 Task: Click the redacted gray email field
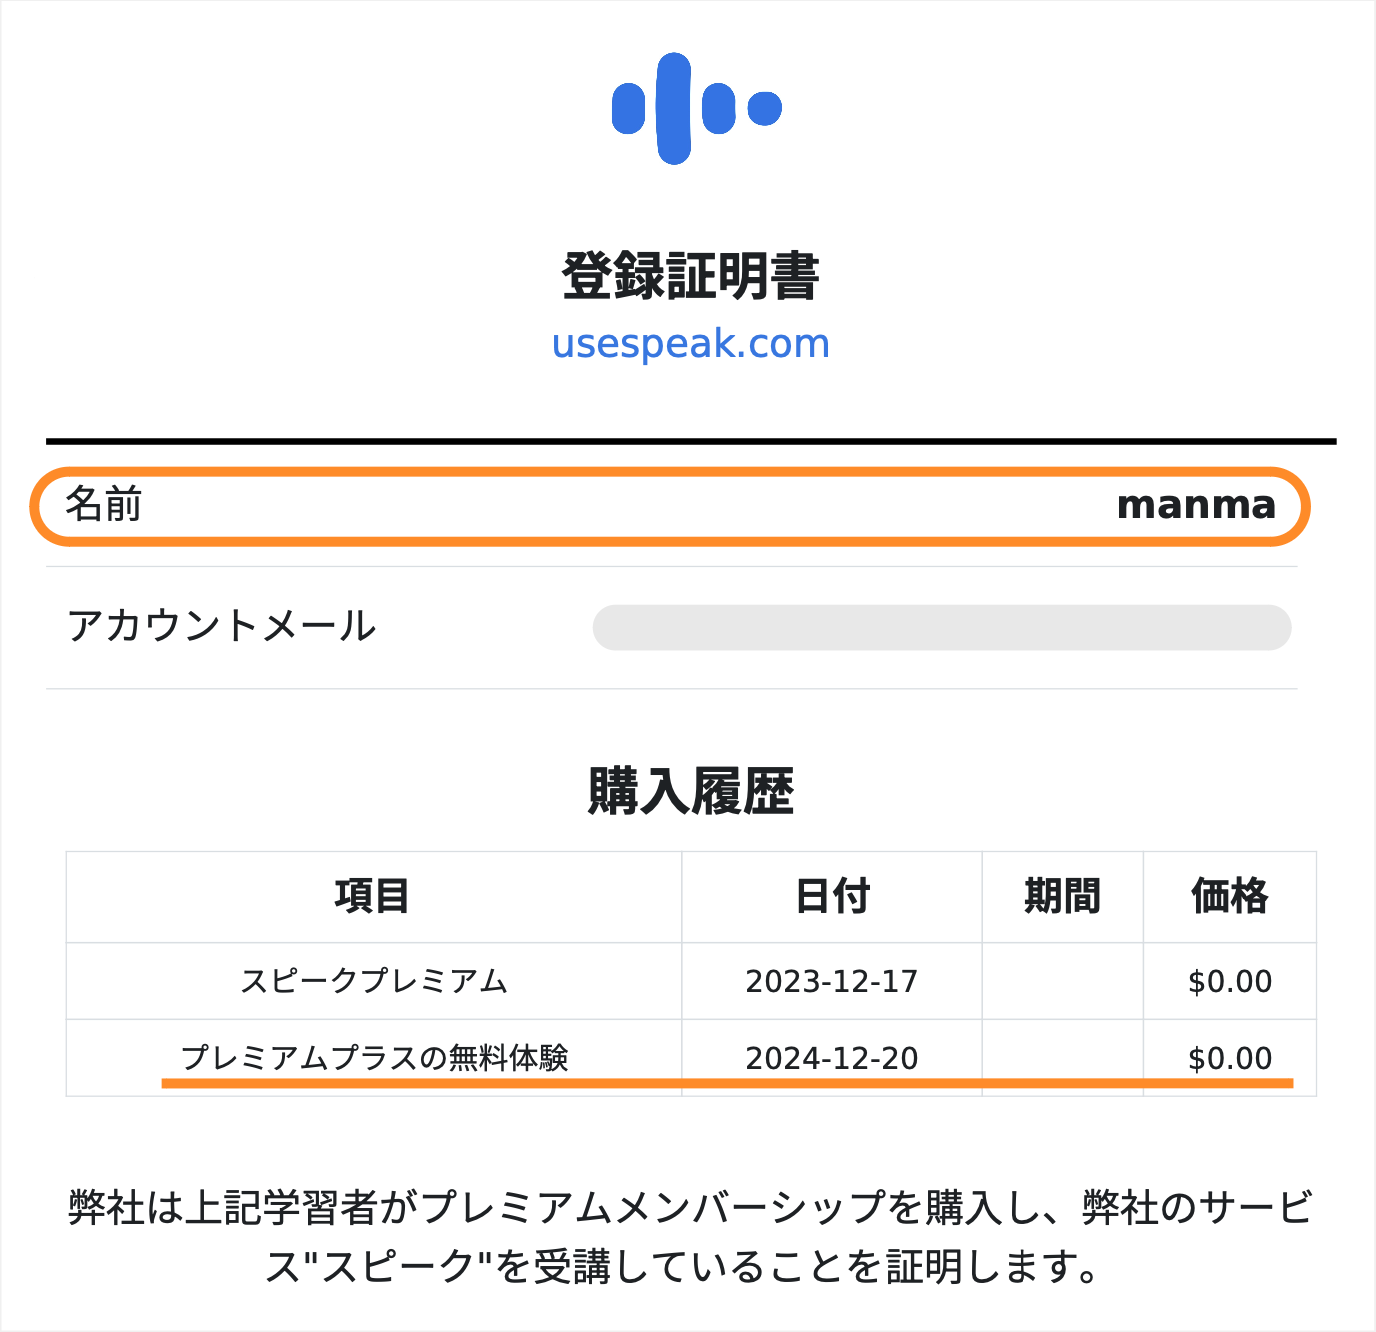942,627
